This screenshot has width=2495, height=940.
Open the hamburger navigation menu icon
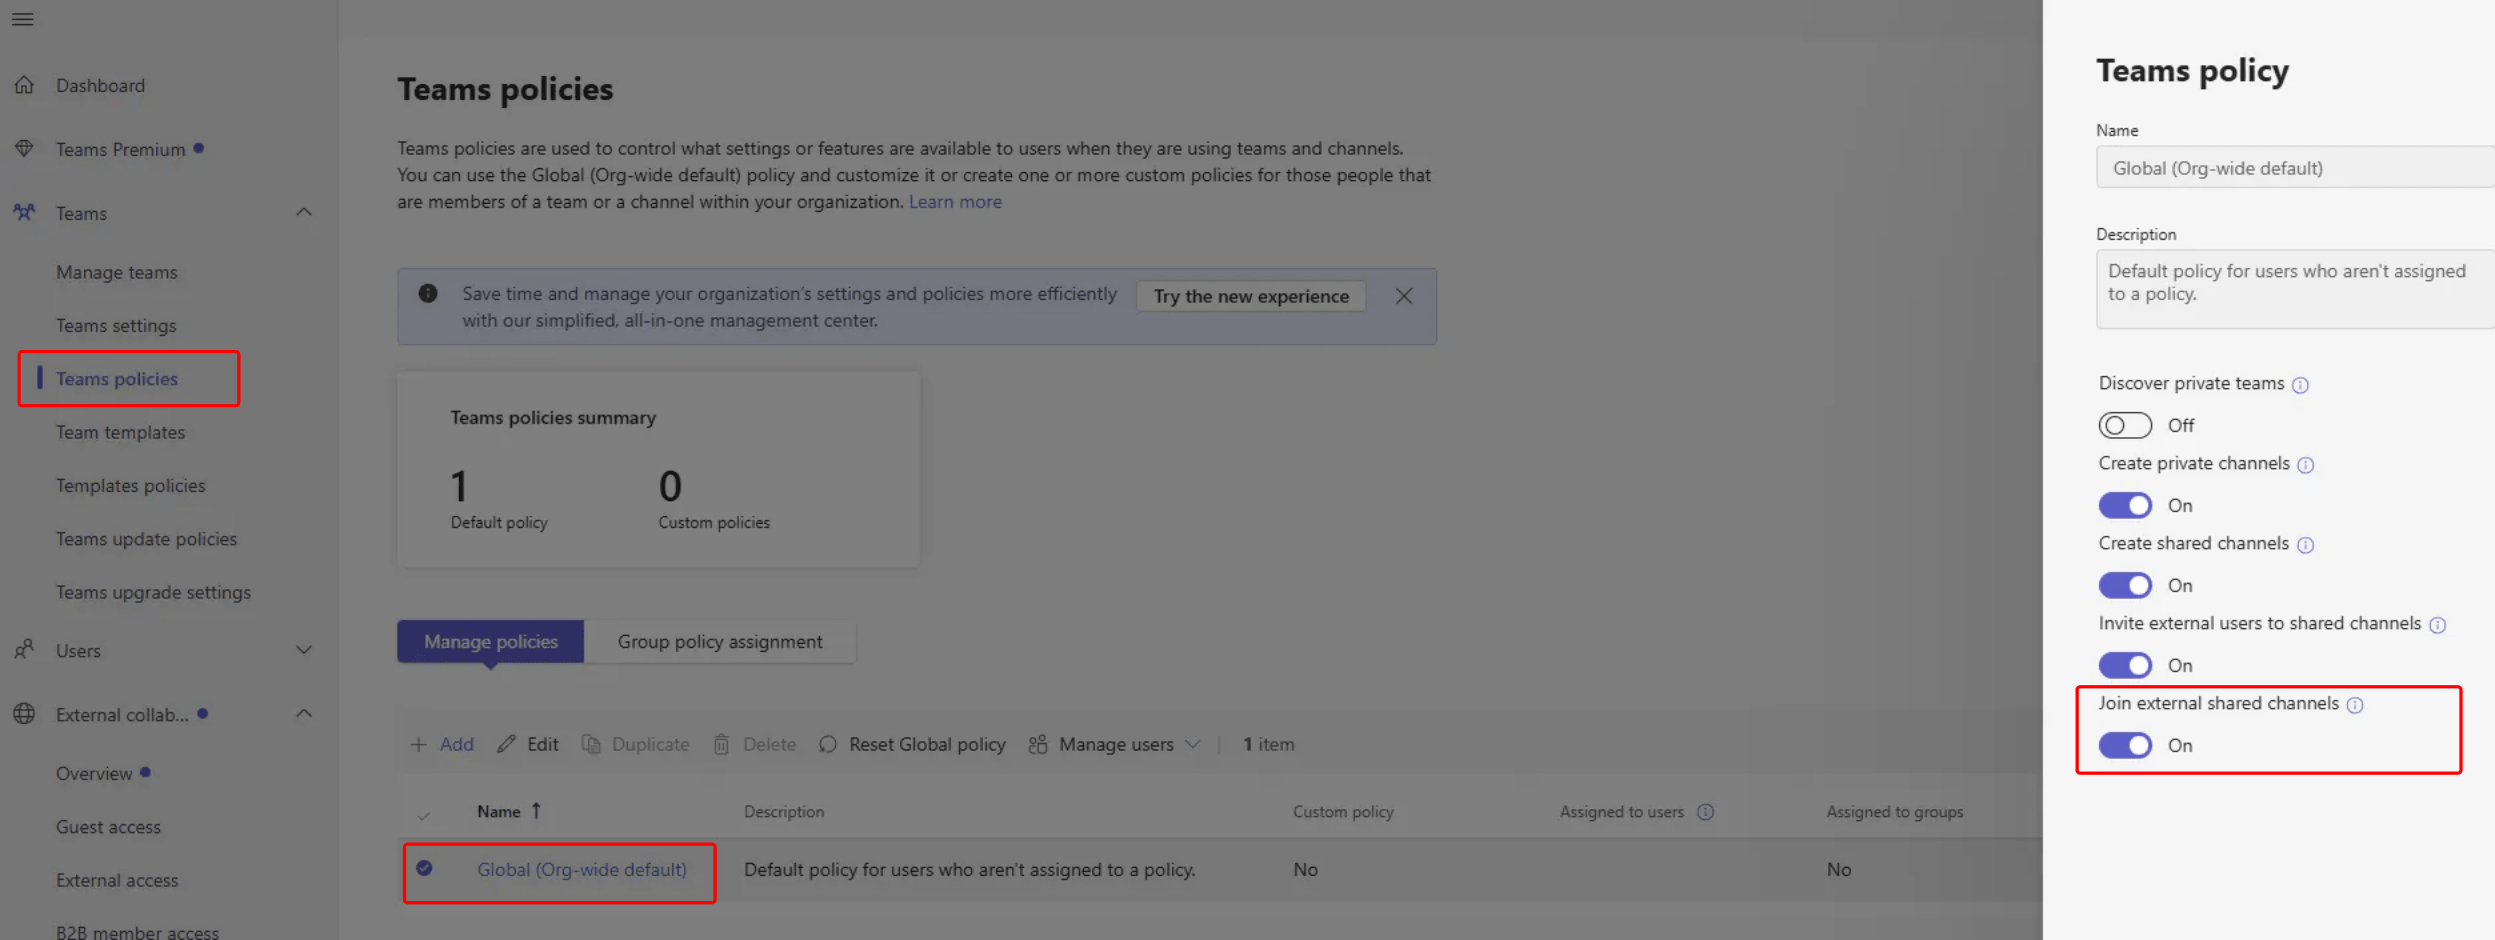tap(23, 19)
